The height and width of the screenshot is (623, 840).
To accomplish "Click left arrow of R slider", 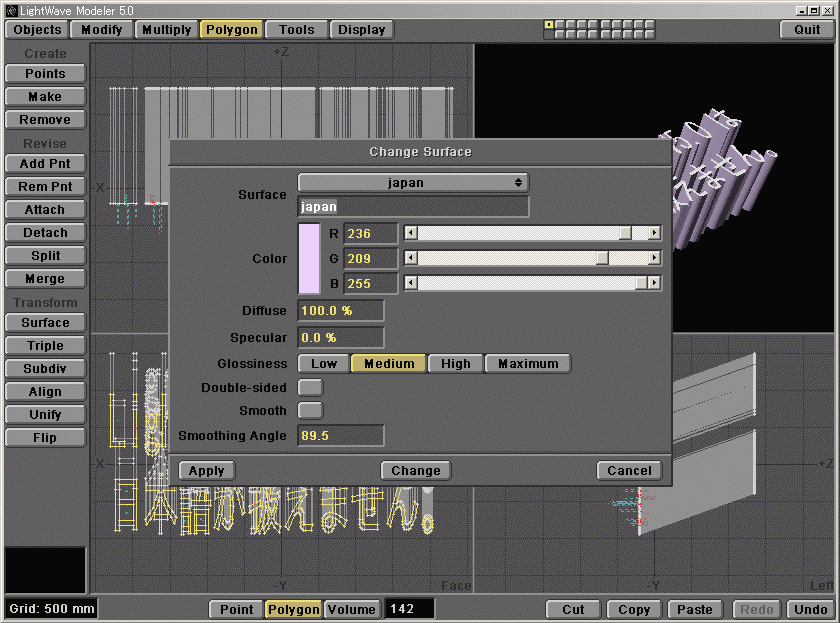I will tap(410, 233).
